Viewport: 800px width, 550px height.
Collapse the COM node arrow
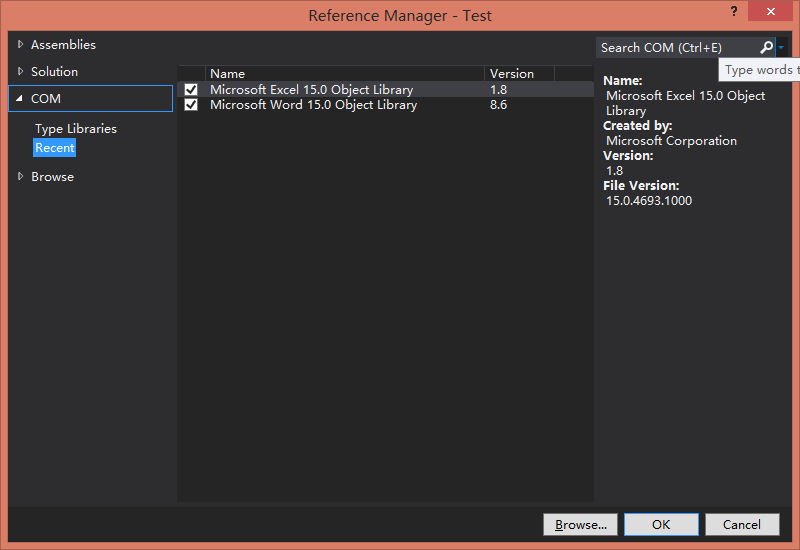[x=19, y=98]
